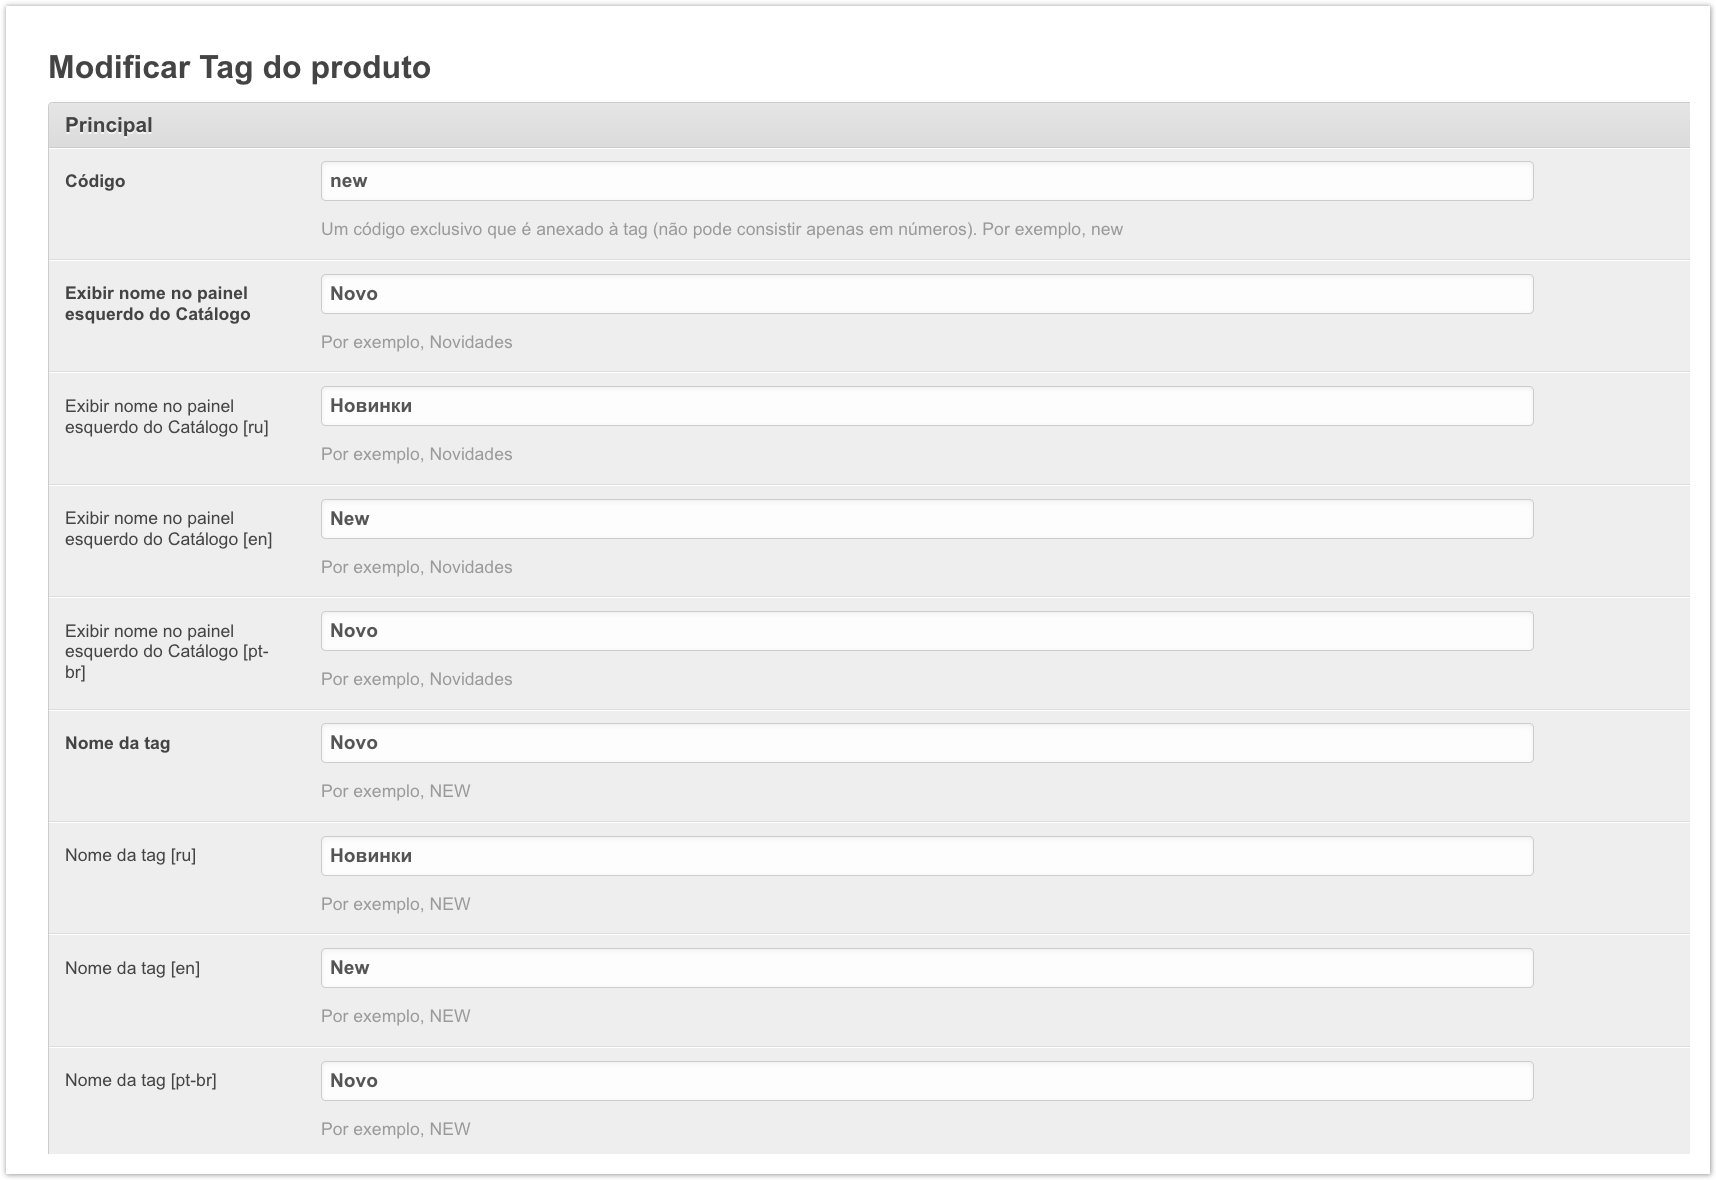The width and height of the screenshot is (1716, 1180).
Task: Click the catalog panel name [ru] input
Action: point(926,406)
